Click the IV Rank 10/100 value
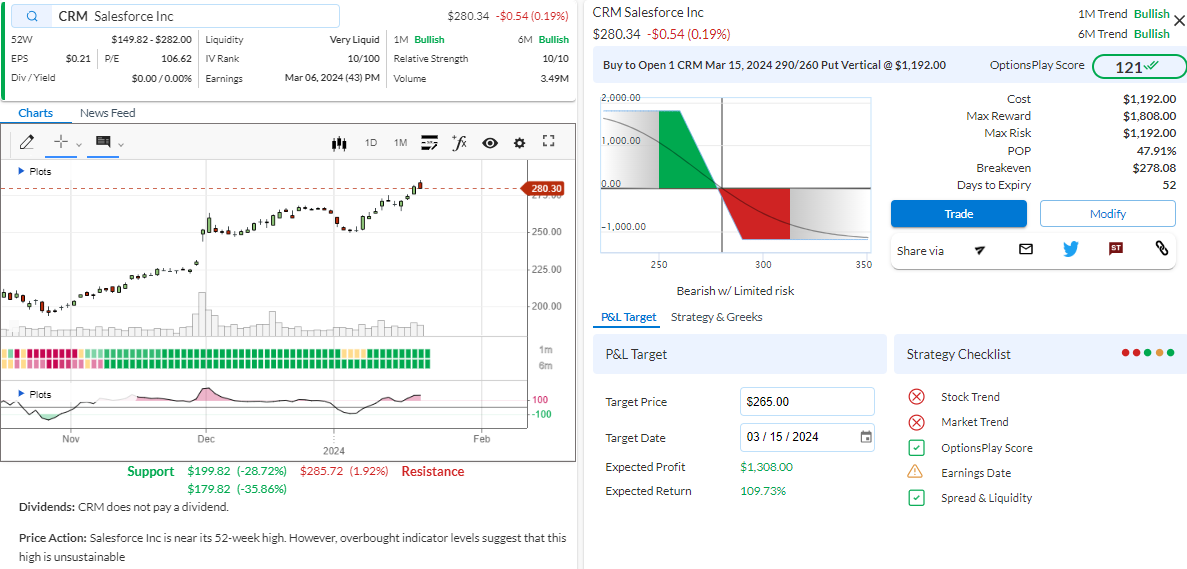Screen dimensions: 1187x569 point(363,58)
